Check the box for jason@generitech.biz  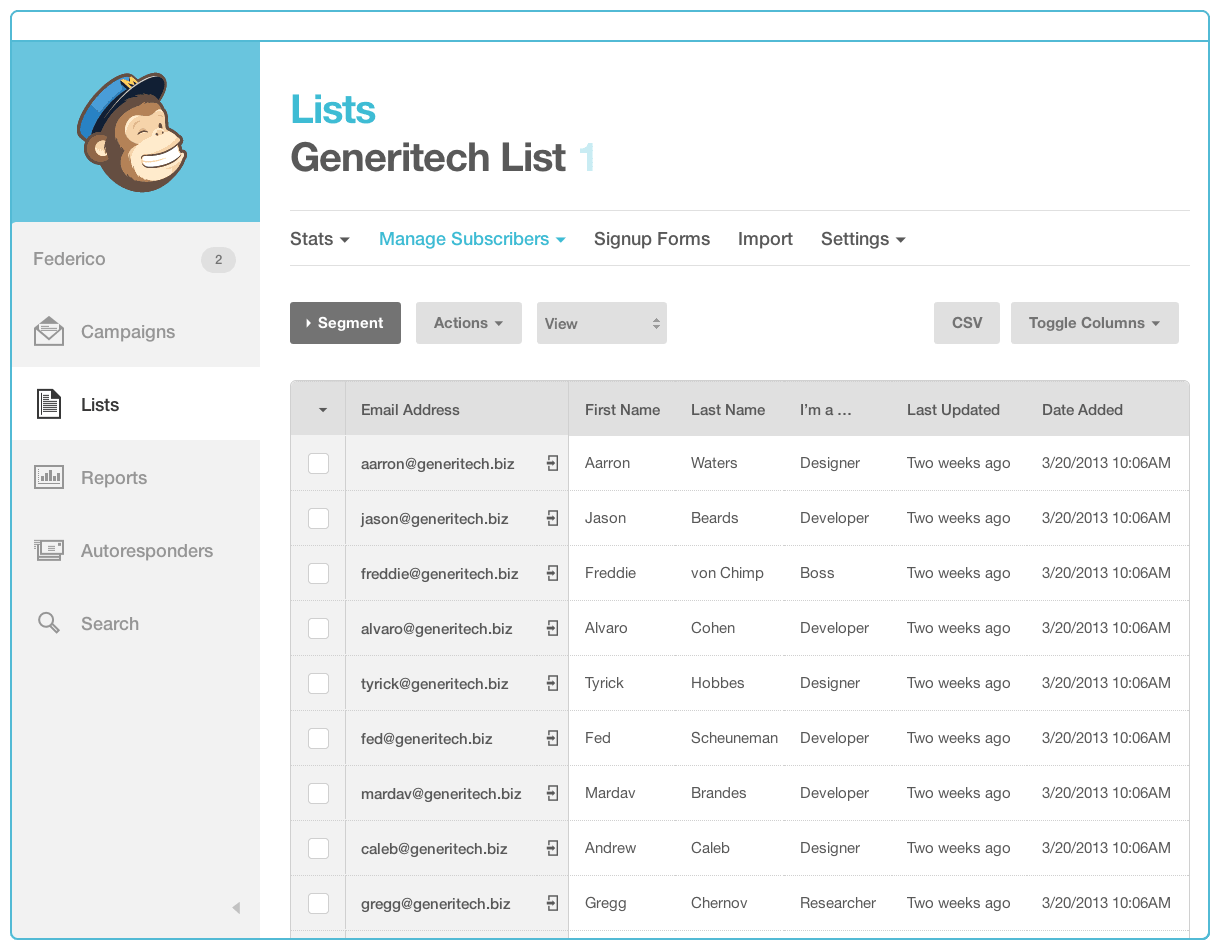click(x=318, y=518)
